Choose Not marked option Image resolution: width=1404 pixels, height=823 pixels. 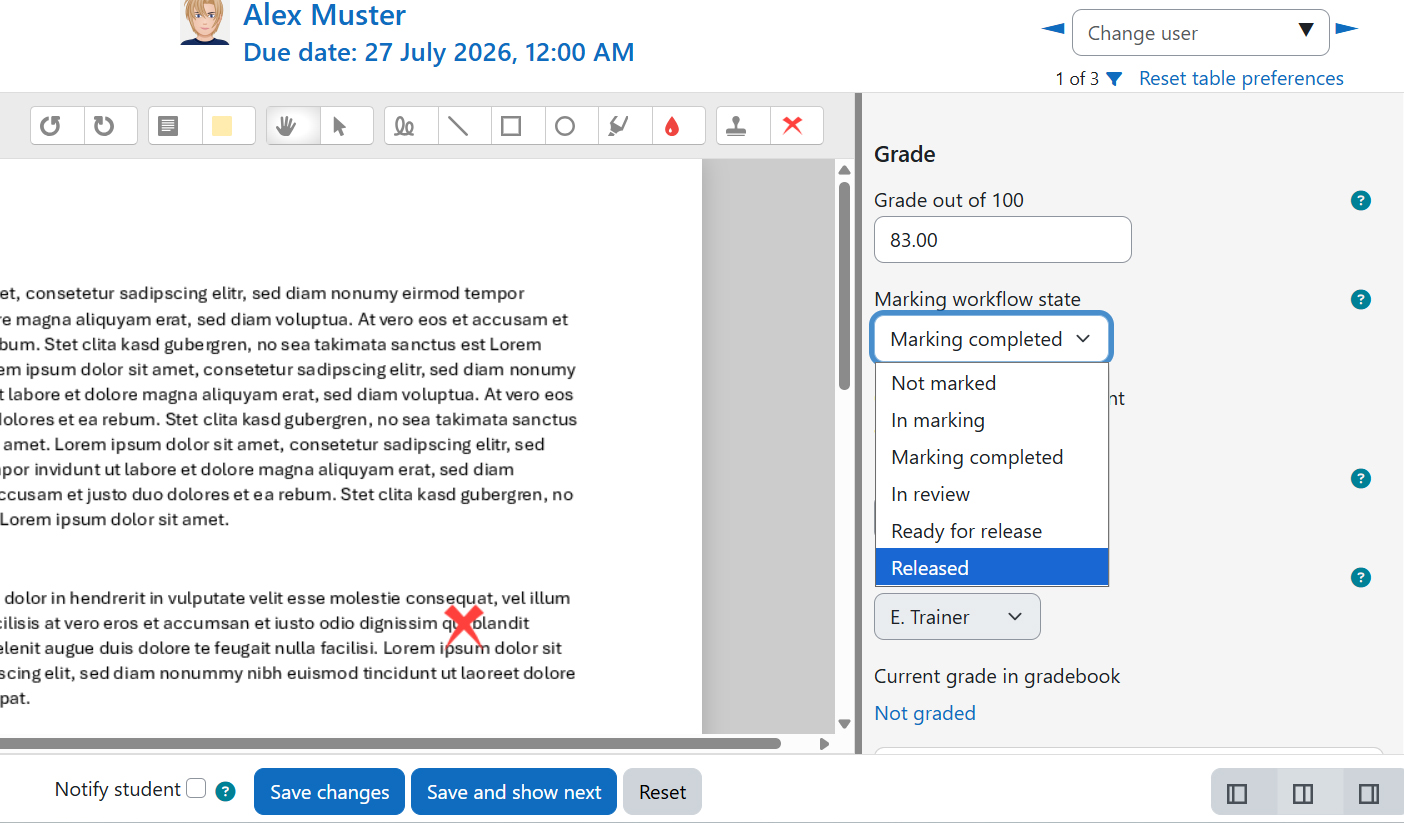991,383
